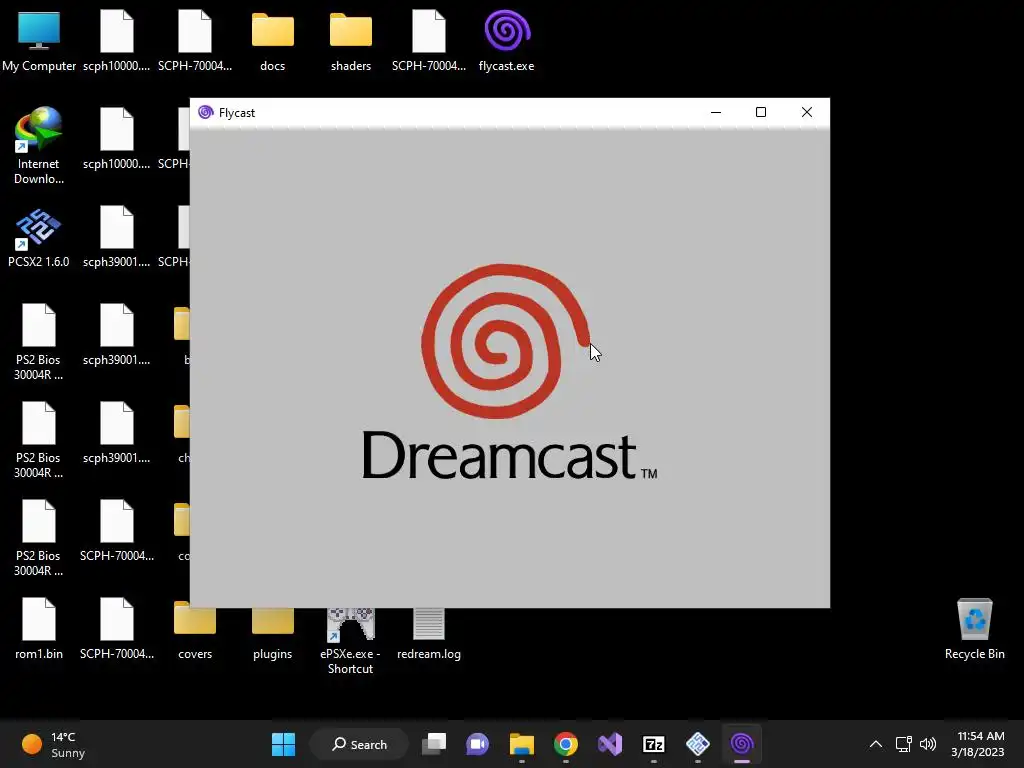Maximize the Flycast window

(761, 112)
